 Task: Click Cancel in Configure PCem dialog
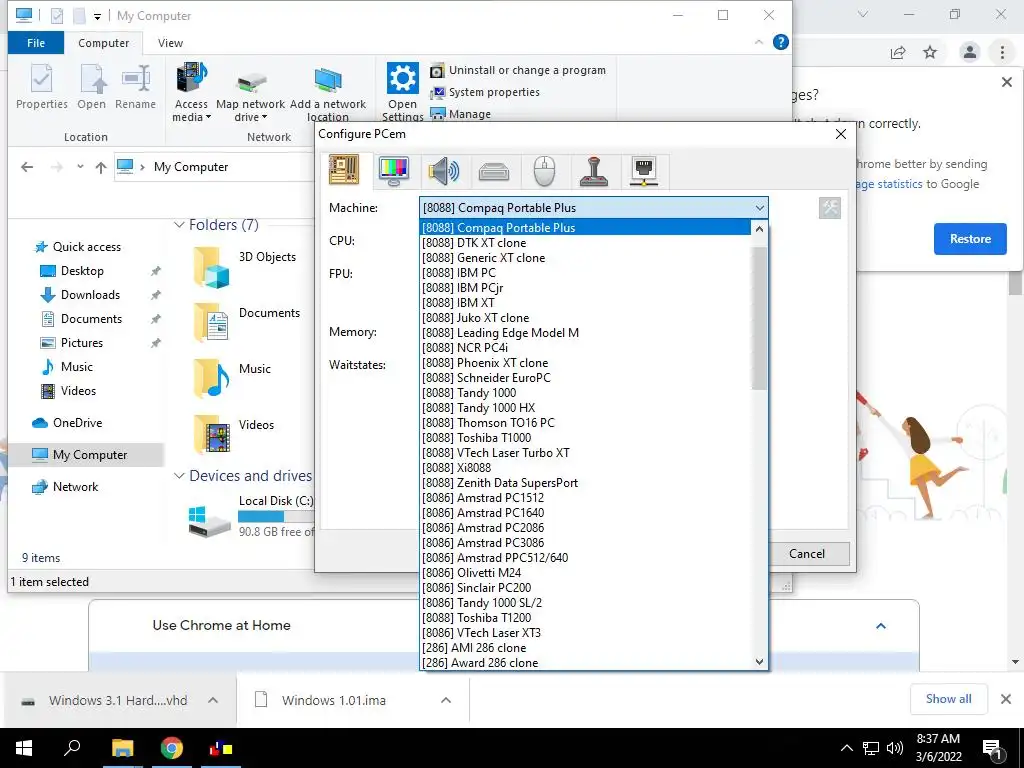pyautogui.click(x=807, y=554)
